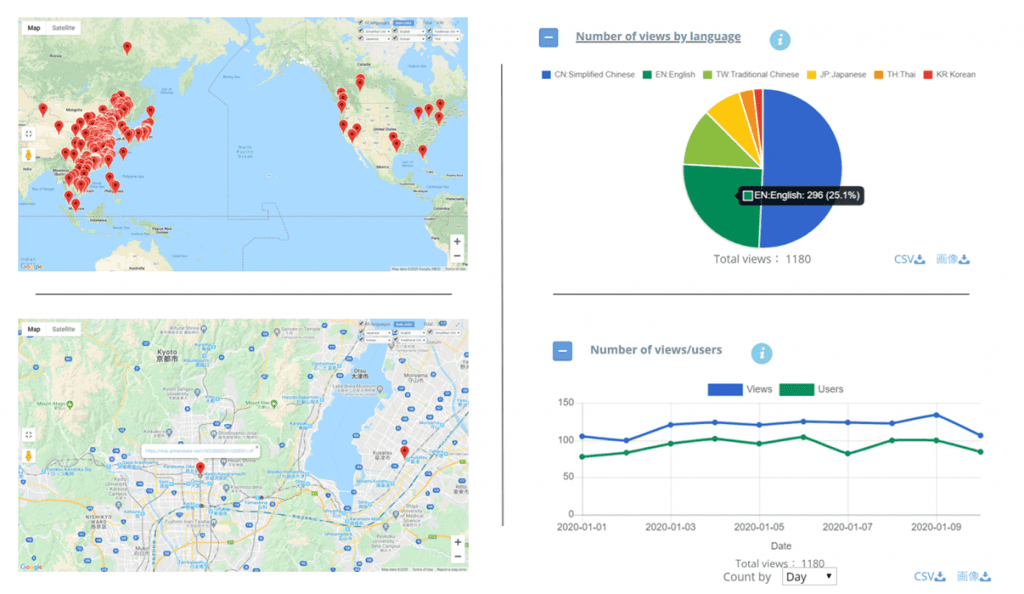Download line chart data as CSV
This screenshot has width=1024, height=594.
[x=929, y=577]
